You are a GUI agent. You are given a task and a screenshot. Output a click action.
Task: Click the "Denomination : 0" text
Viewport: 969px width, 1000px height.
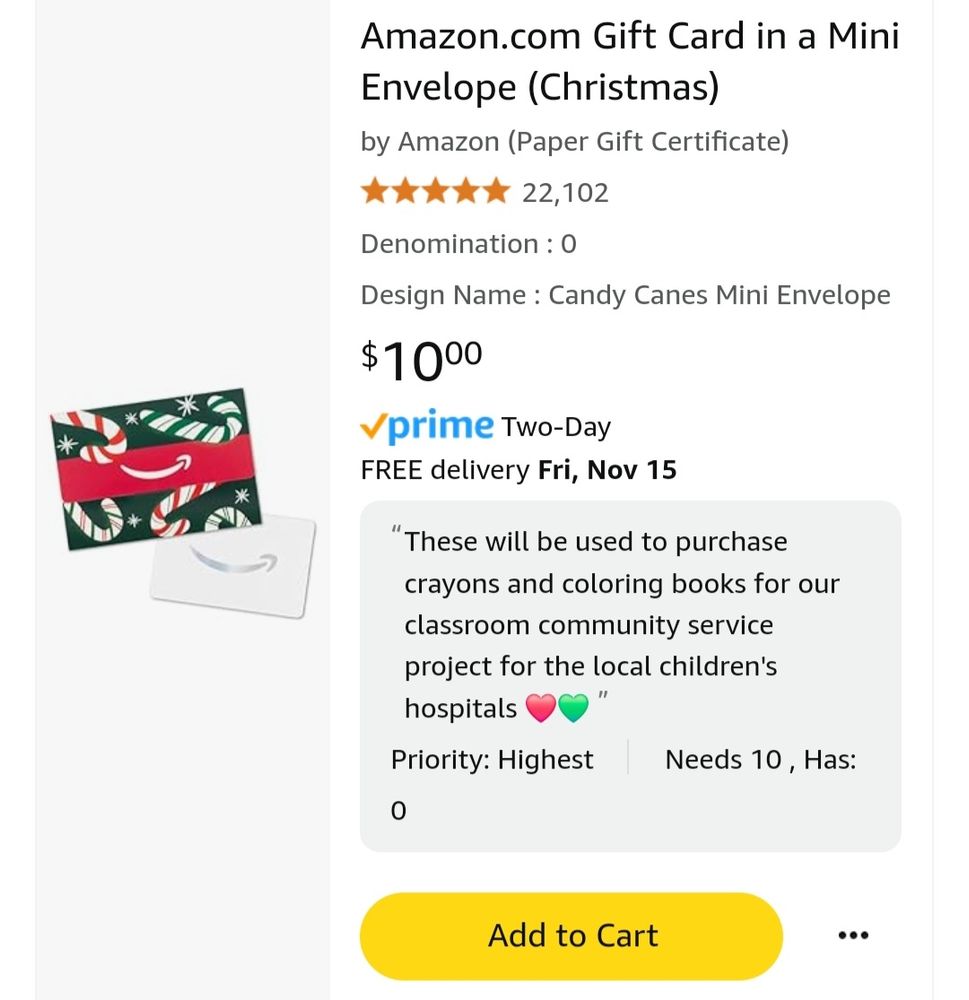(x=468, y=244)
